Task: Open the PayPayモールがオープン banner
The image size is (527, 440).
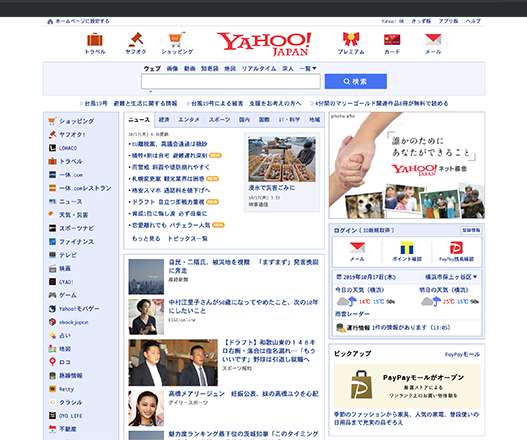Action: pyautogui.click(x=407, y=386)
